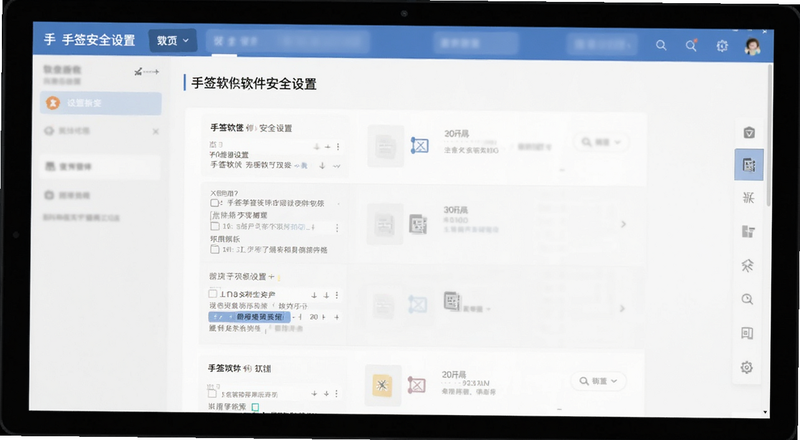Viewport: 800px width, 440px height.
Task: Click the vertical scrollbar at right edge
Action: 770,135
